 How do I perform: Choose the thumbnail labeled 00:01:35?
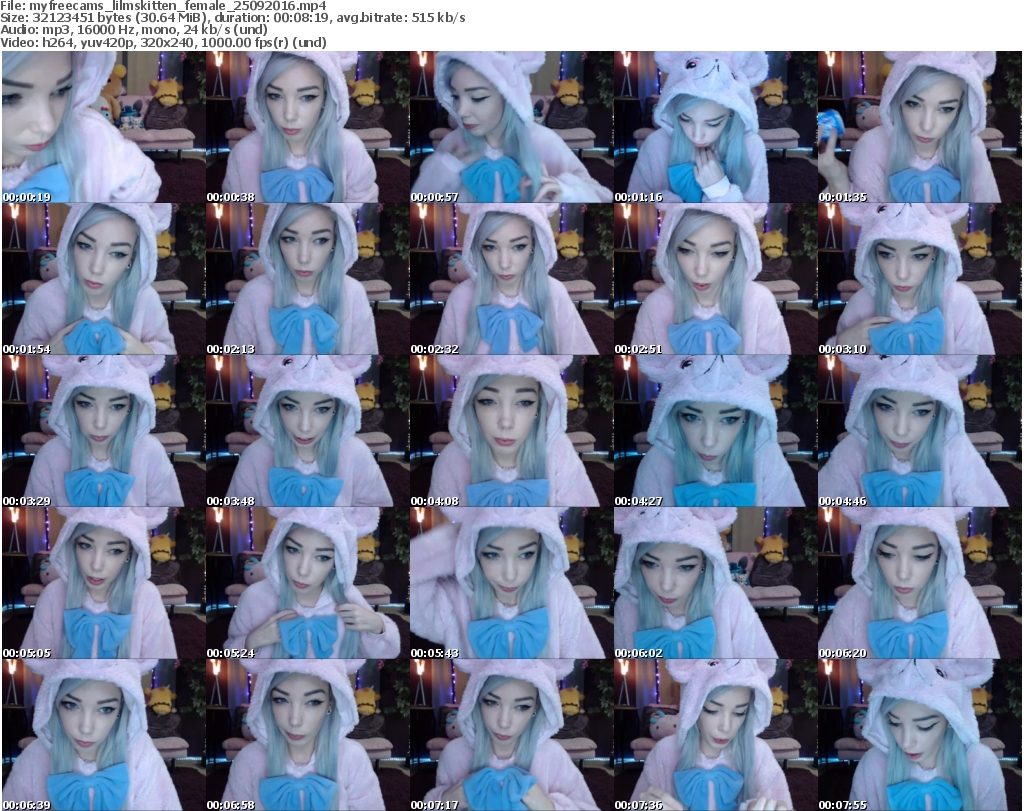coord(920,127)
